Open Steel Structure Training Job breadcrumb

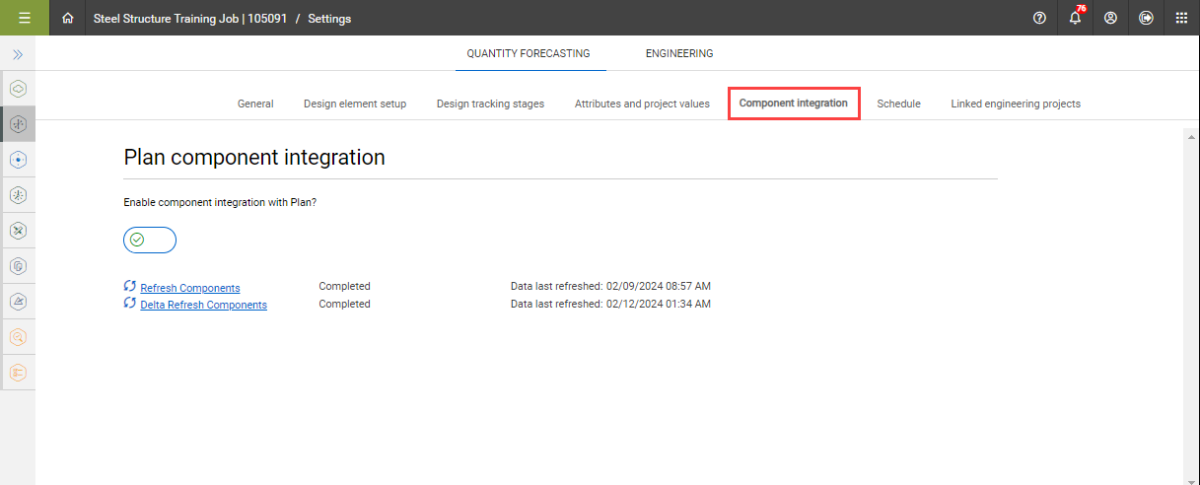point(190,18)
